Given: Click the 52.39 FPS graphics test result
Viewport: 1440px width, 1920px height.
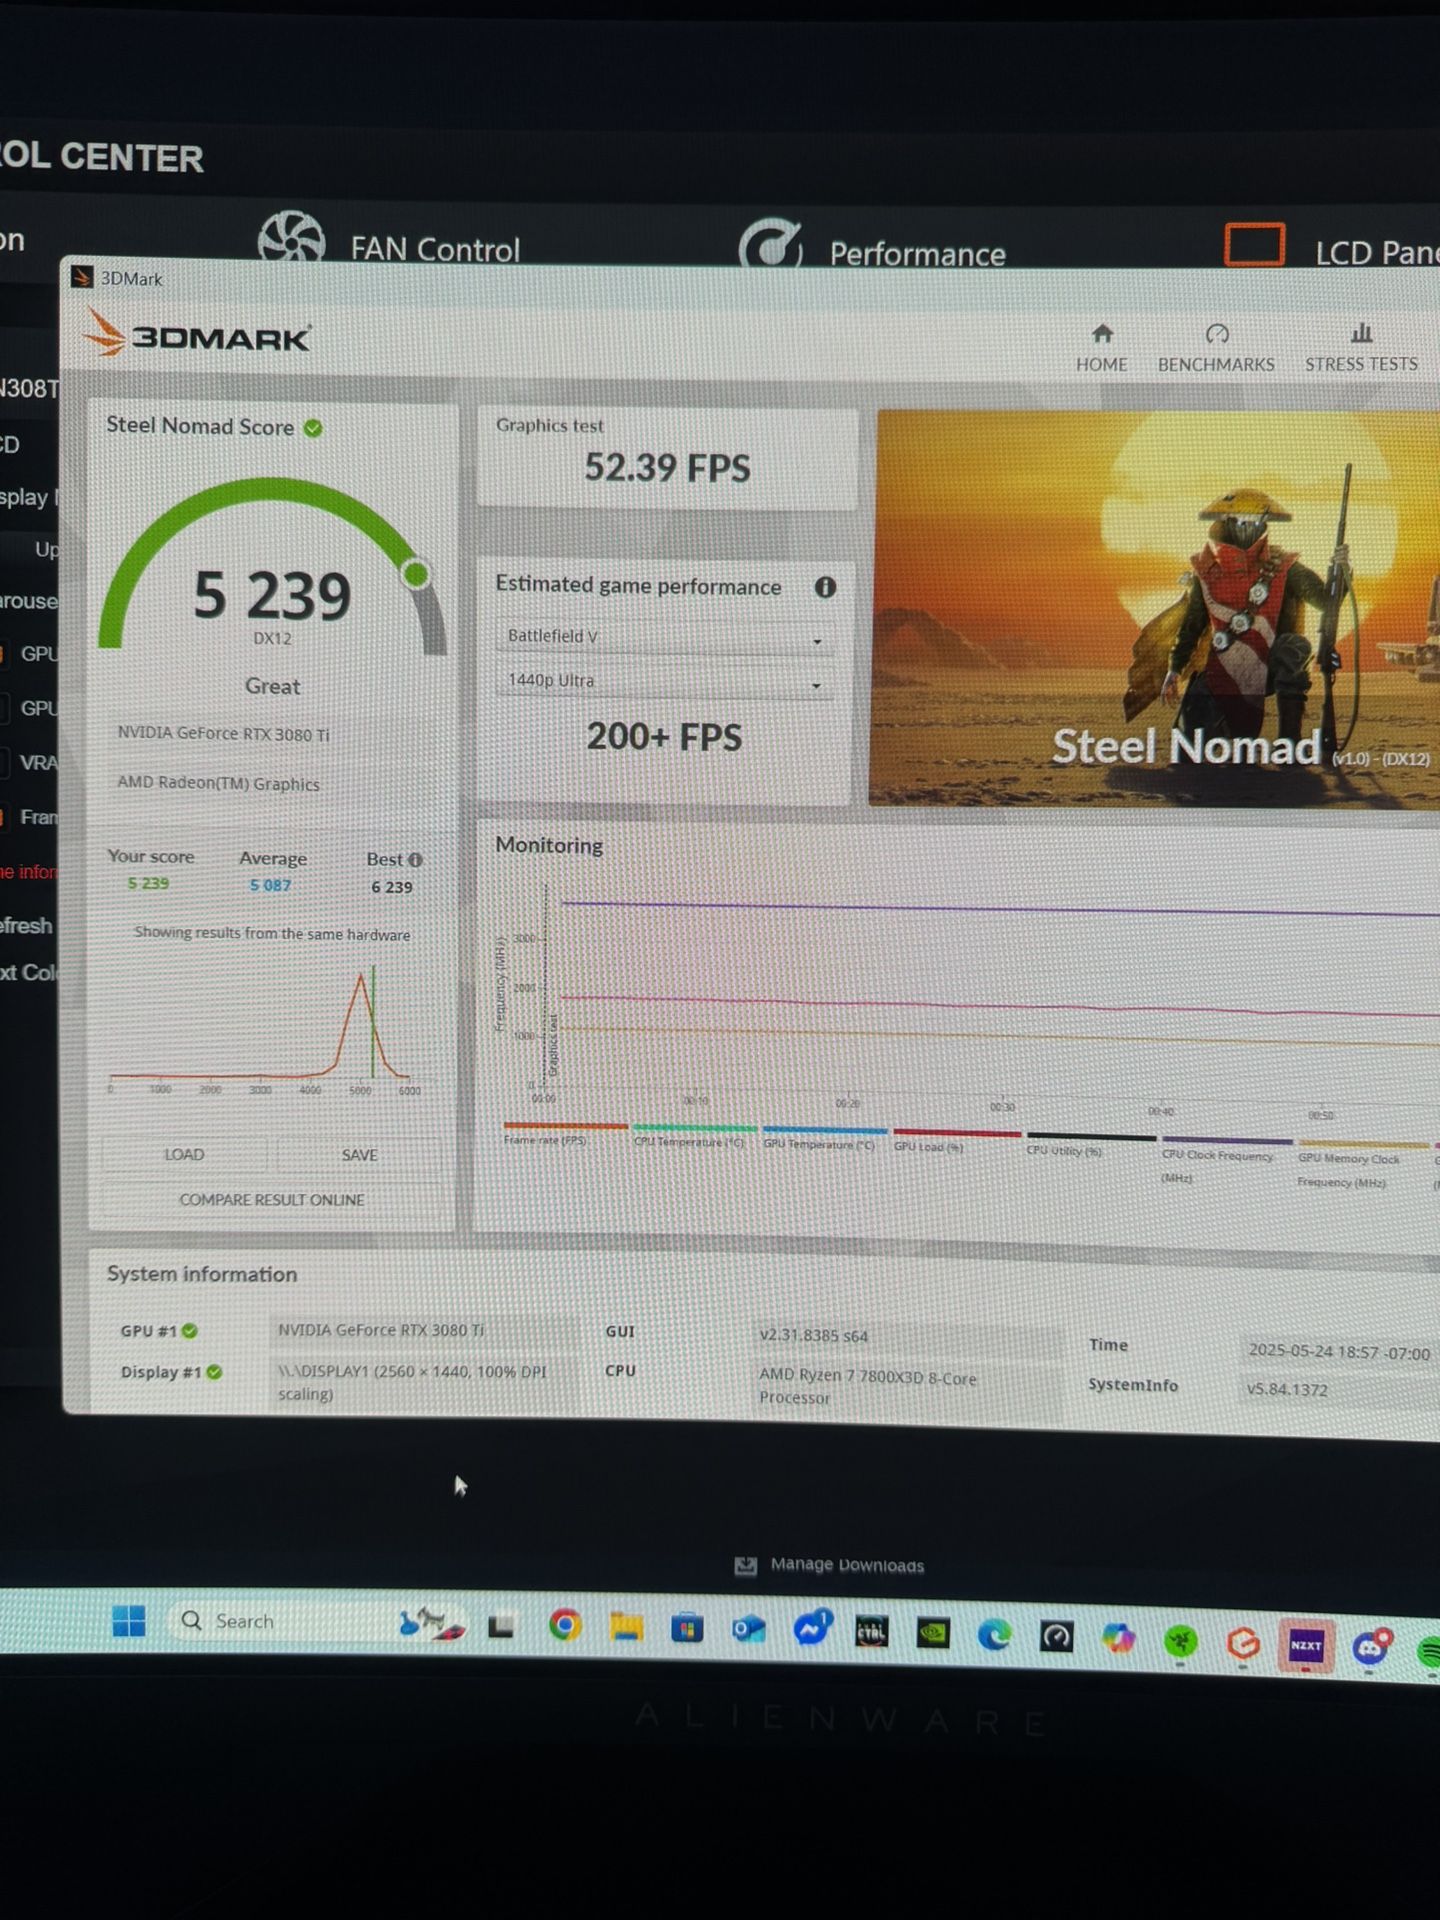Looking at the screenshot, I should pos(667,468).
